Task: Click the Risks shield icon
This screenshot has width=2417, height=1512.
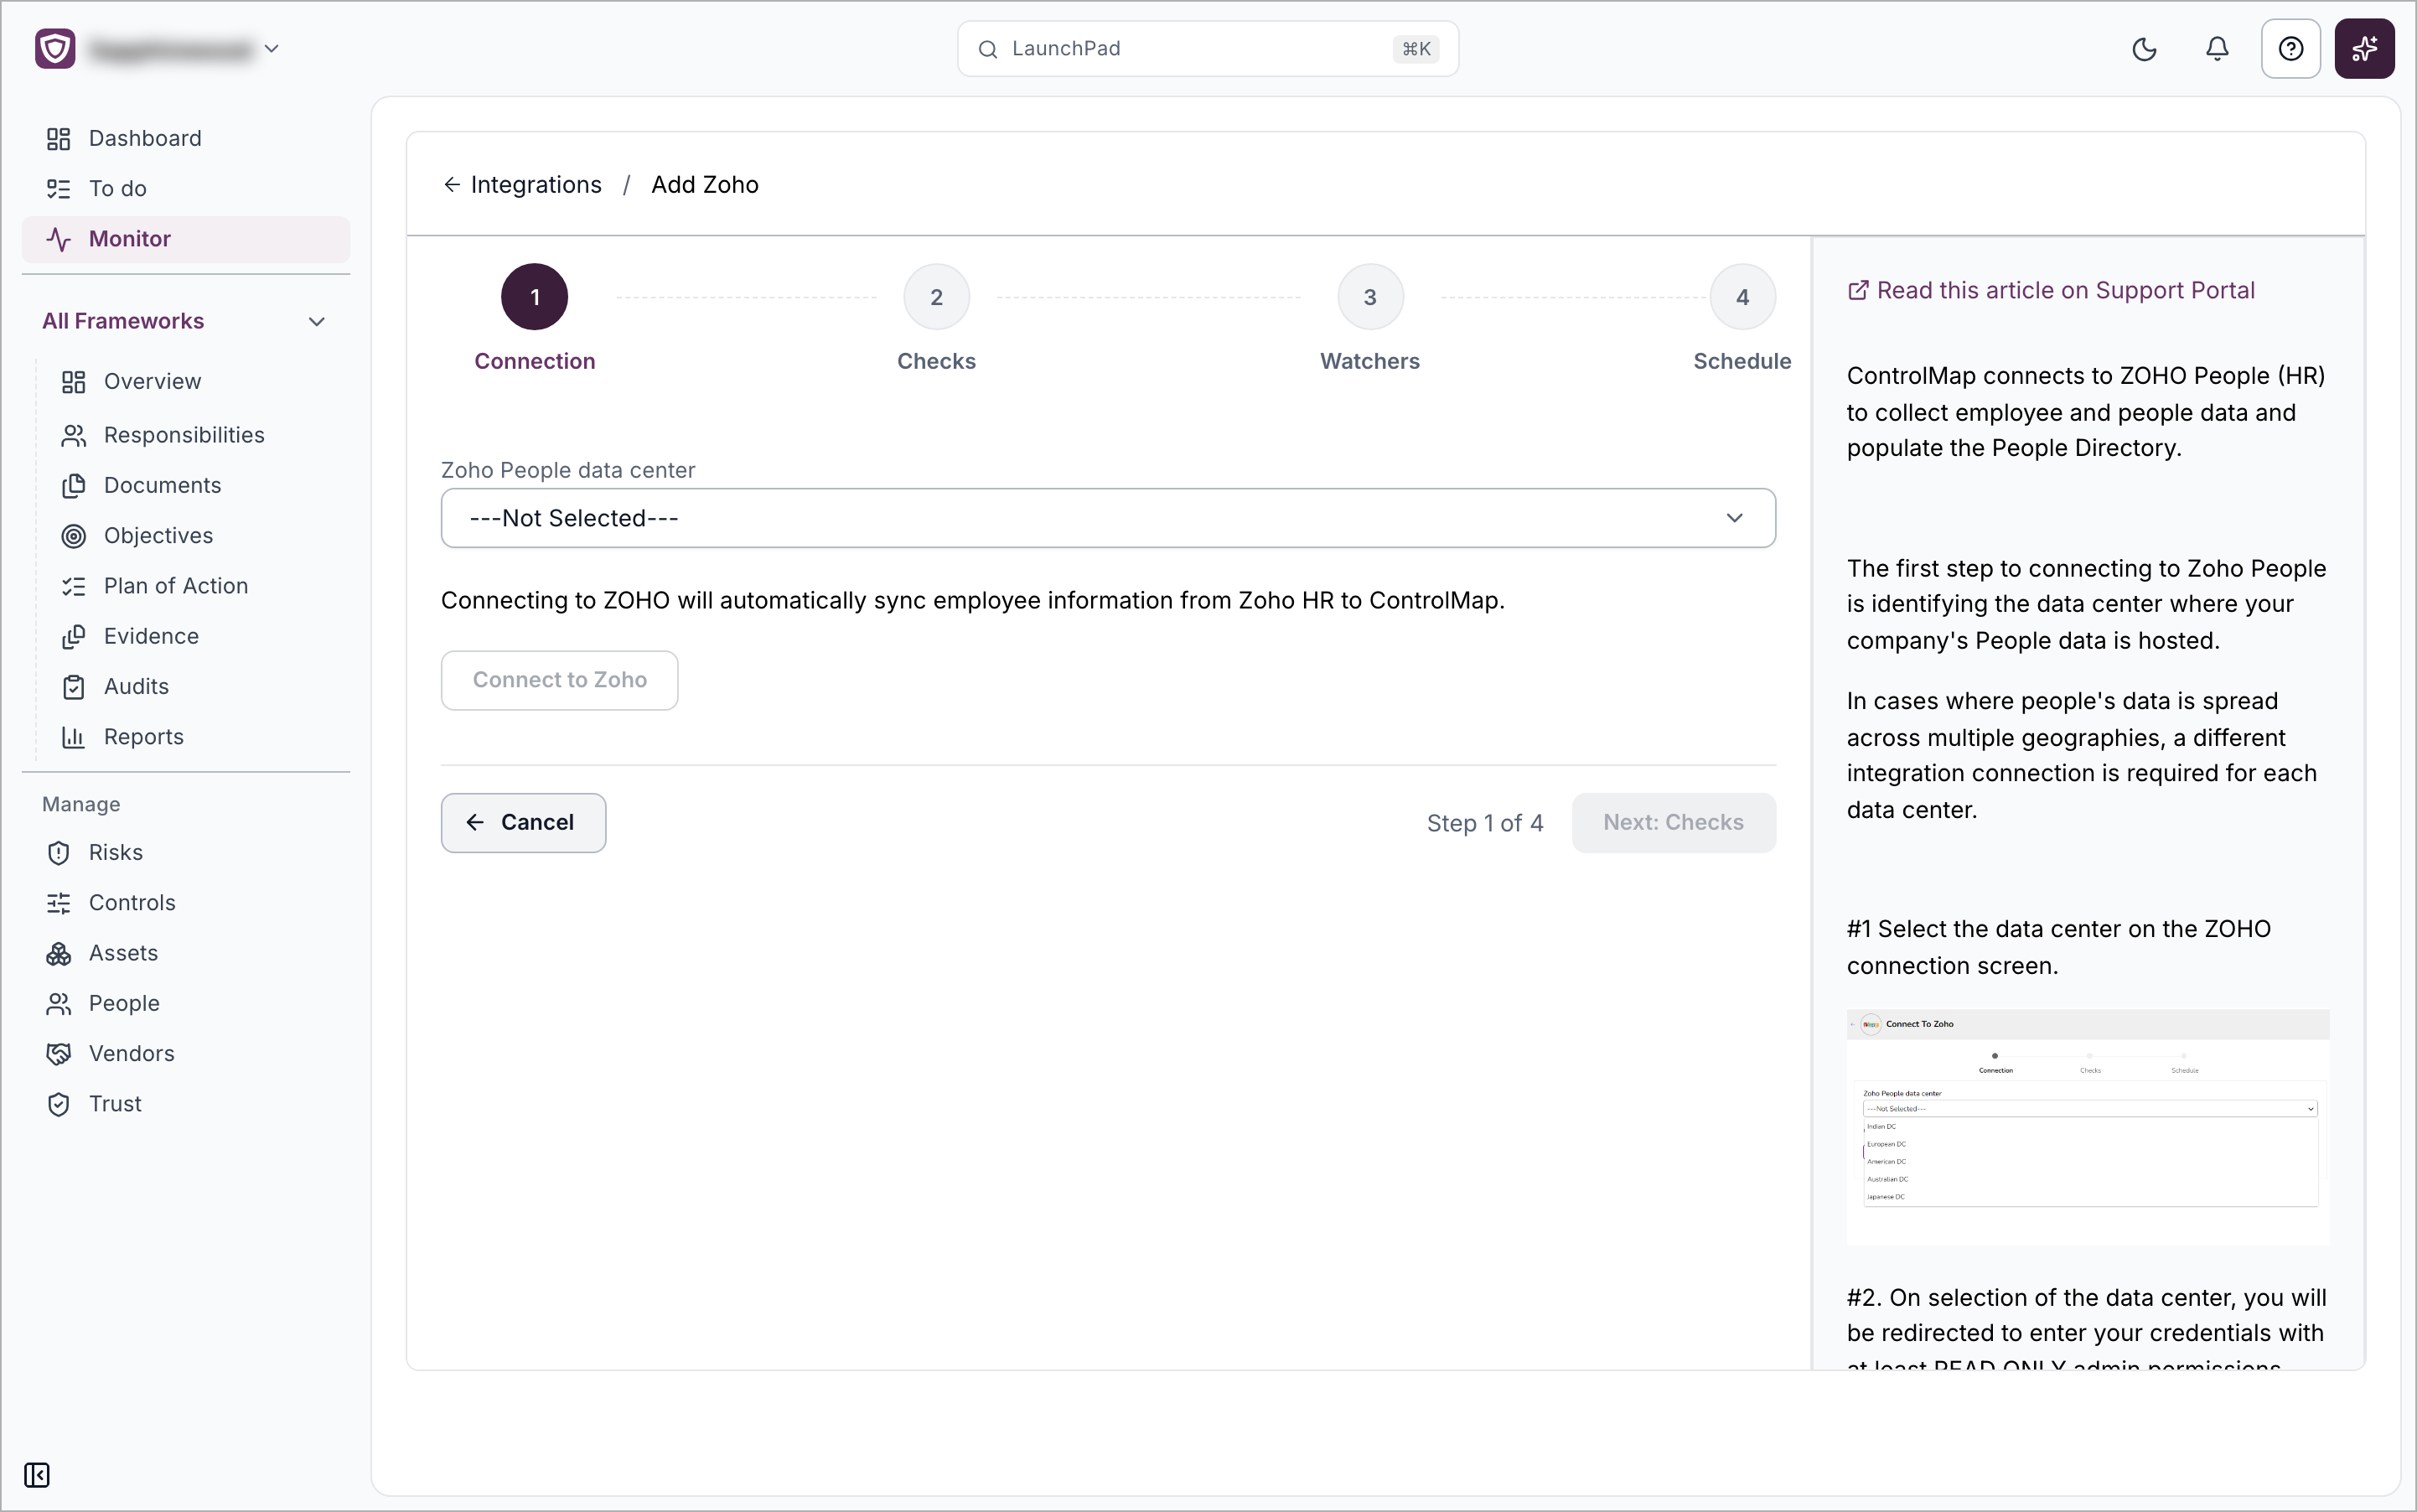Action: tap(58, 852)
